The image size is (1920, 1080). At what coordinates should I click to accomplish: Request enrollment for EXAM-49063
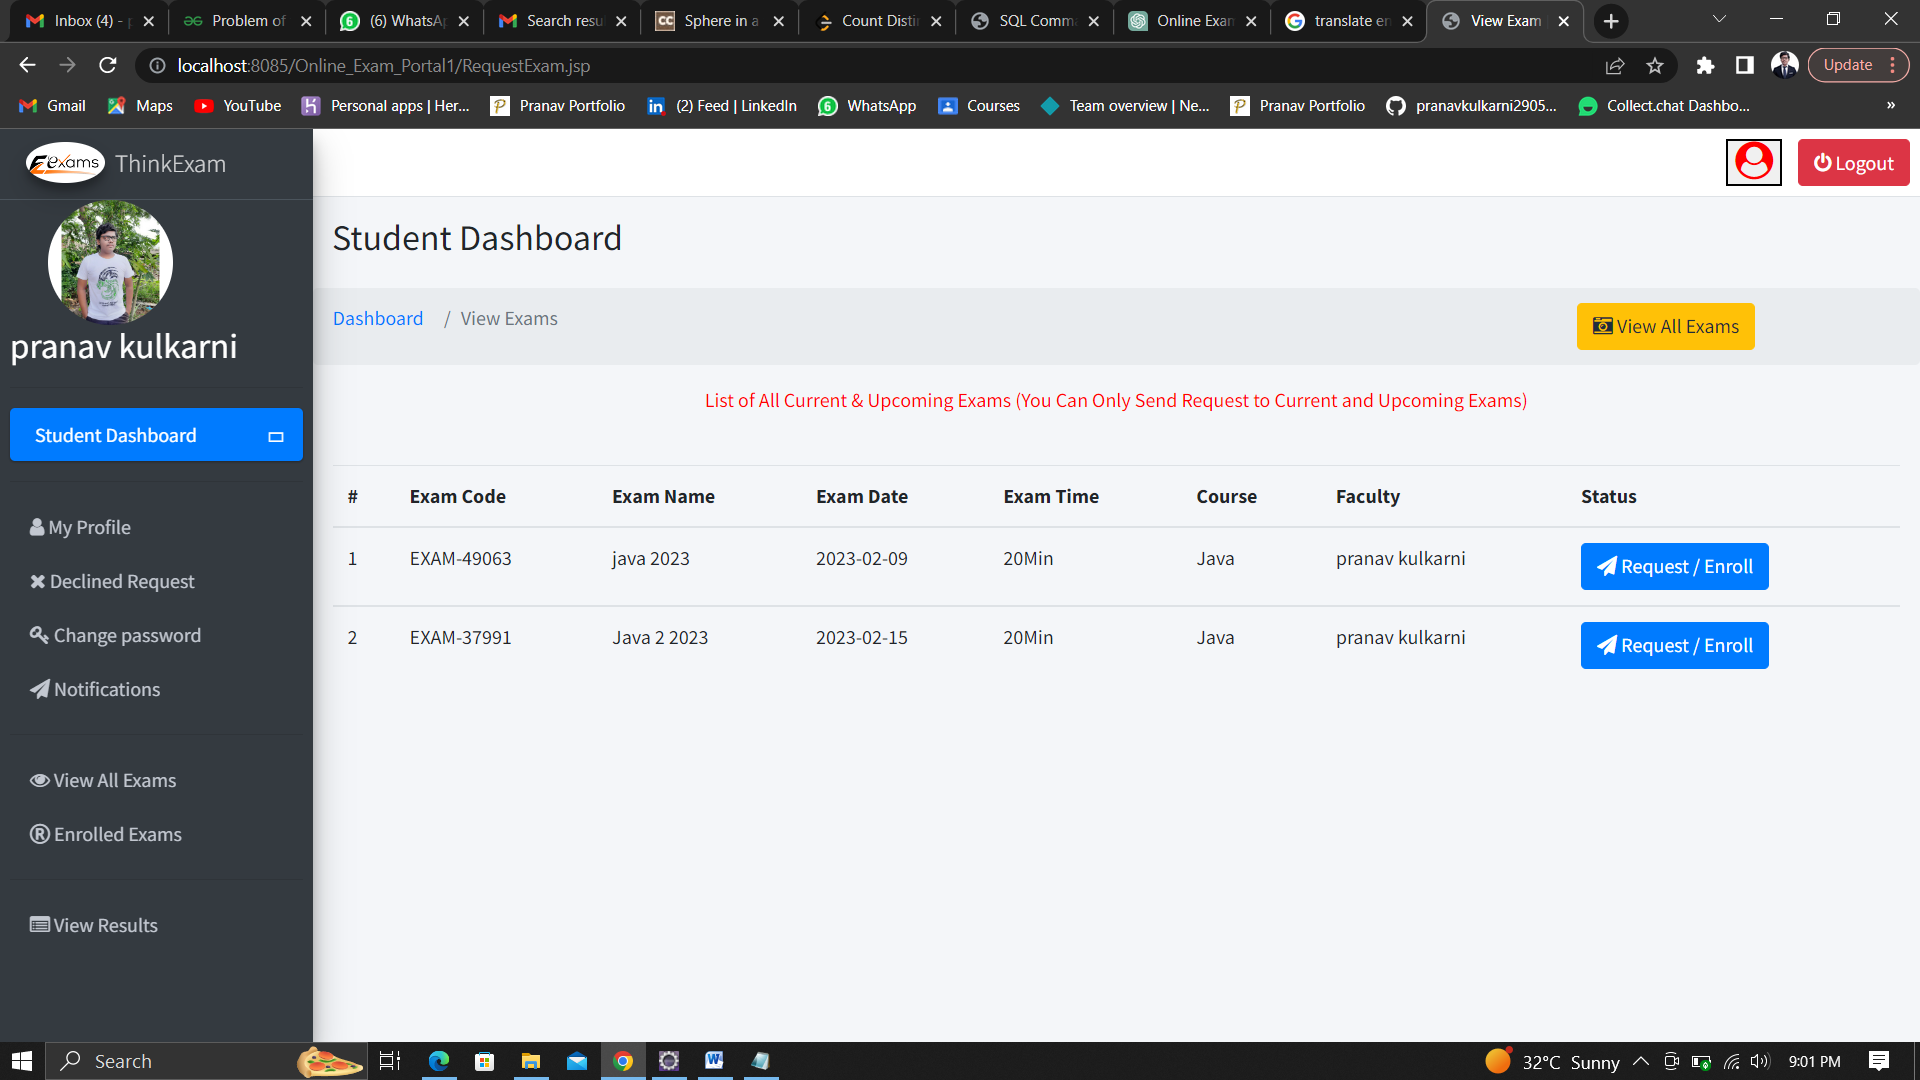(x=1674, y=566)
